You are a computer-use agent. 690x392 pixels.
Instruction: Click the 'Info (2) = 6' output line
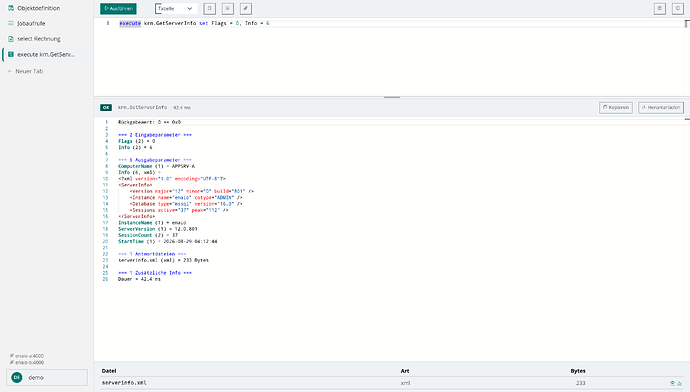click(135, 147)
